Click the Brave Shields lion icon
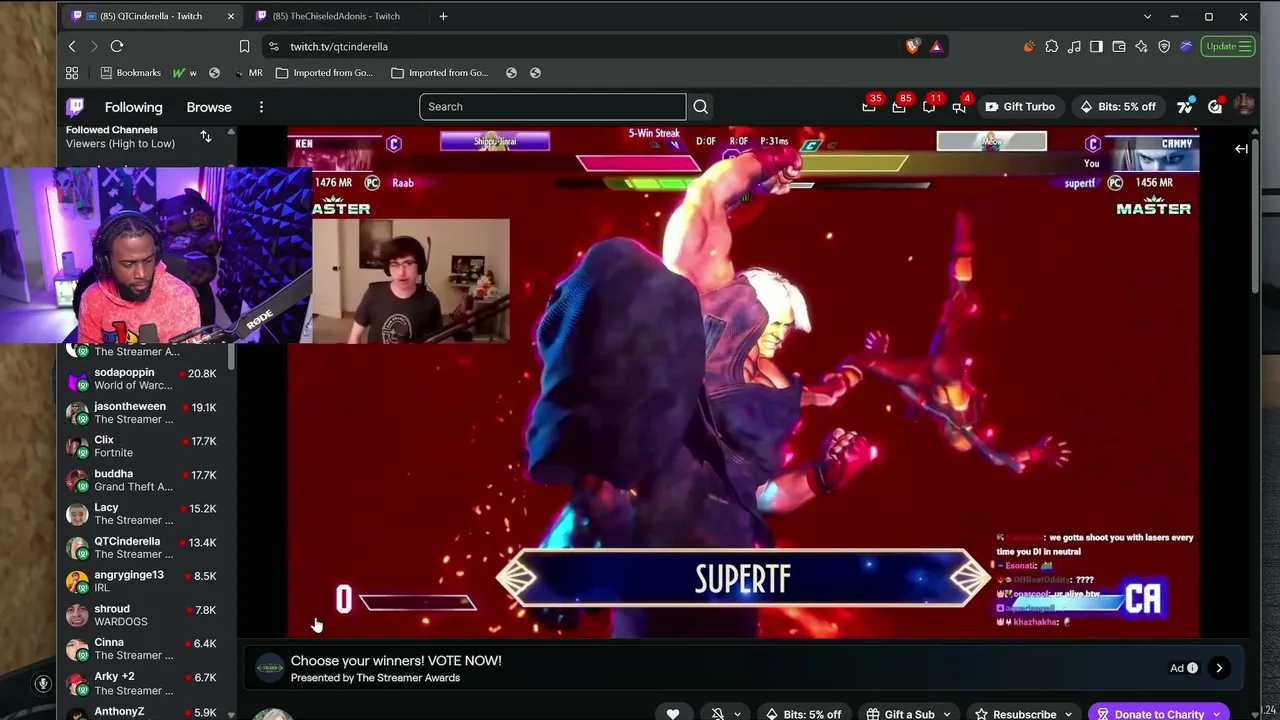The width and height of the screenshot is (1280, 720). point(912,46)
